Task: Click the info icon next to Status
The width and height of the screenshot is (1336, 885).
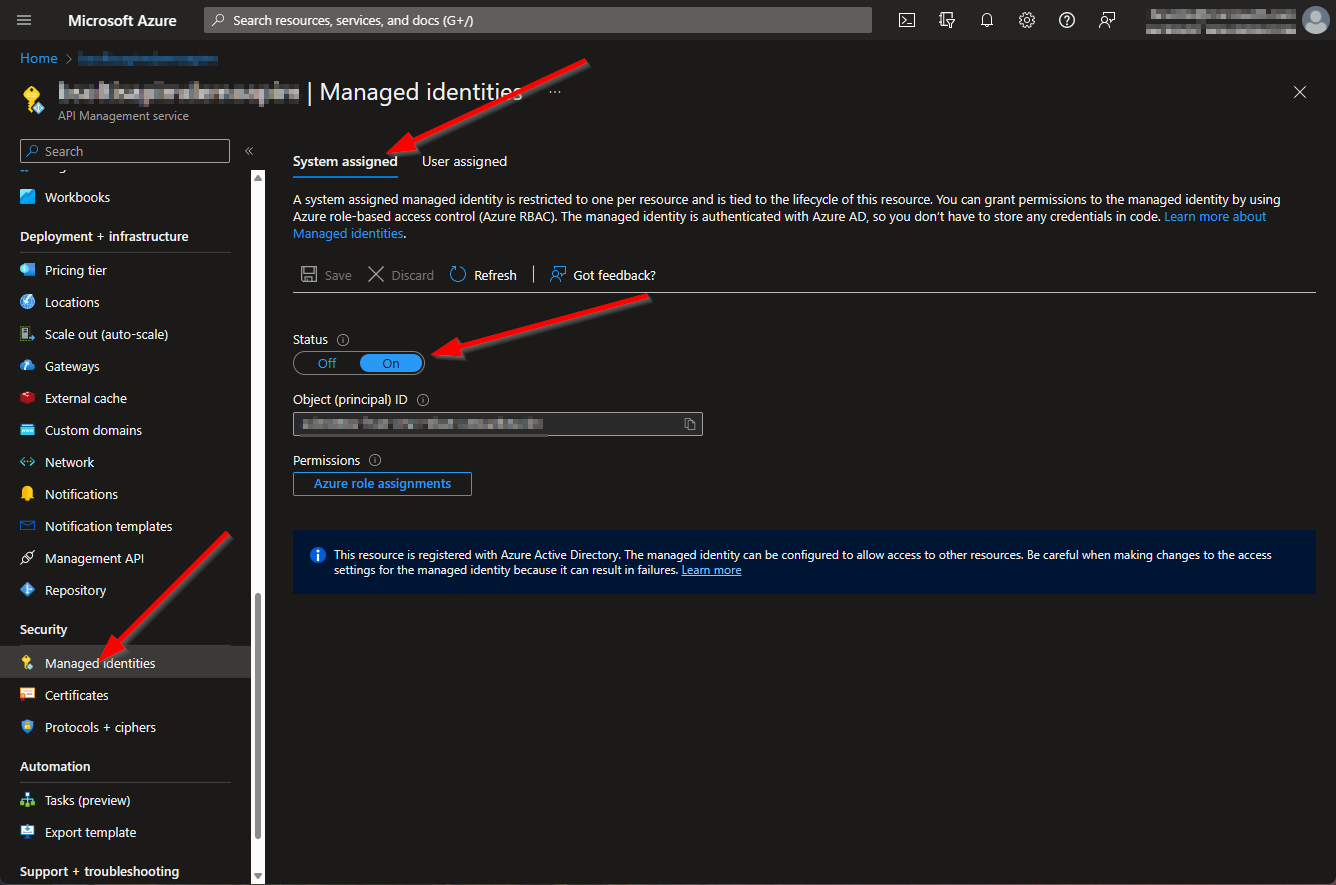Action: [x=343, y=340]
